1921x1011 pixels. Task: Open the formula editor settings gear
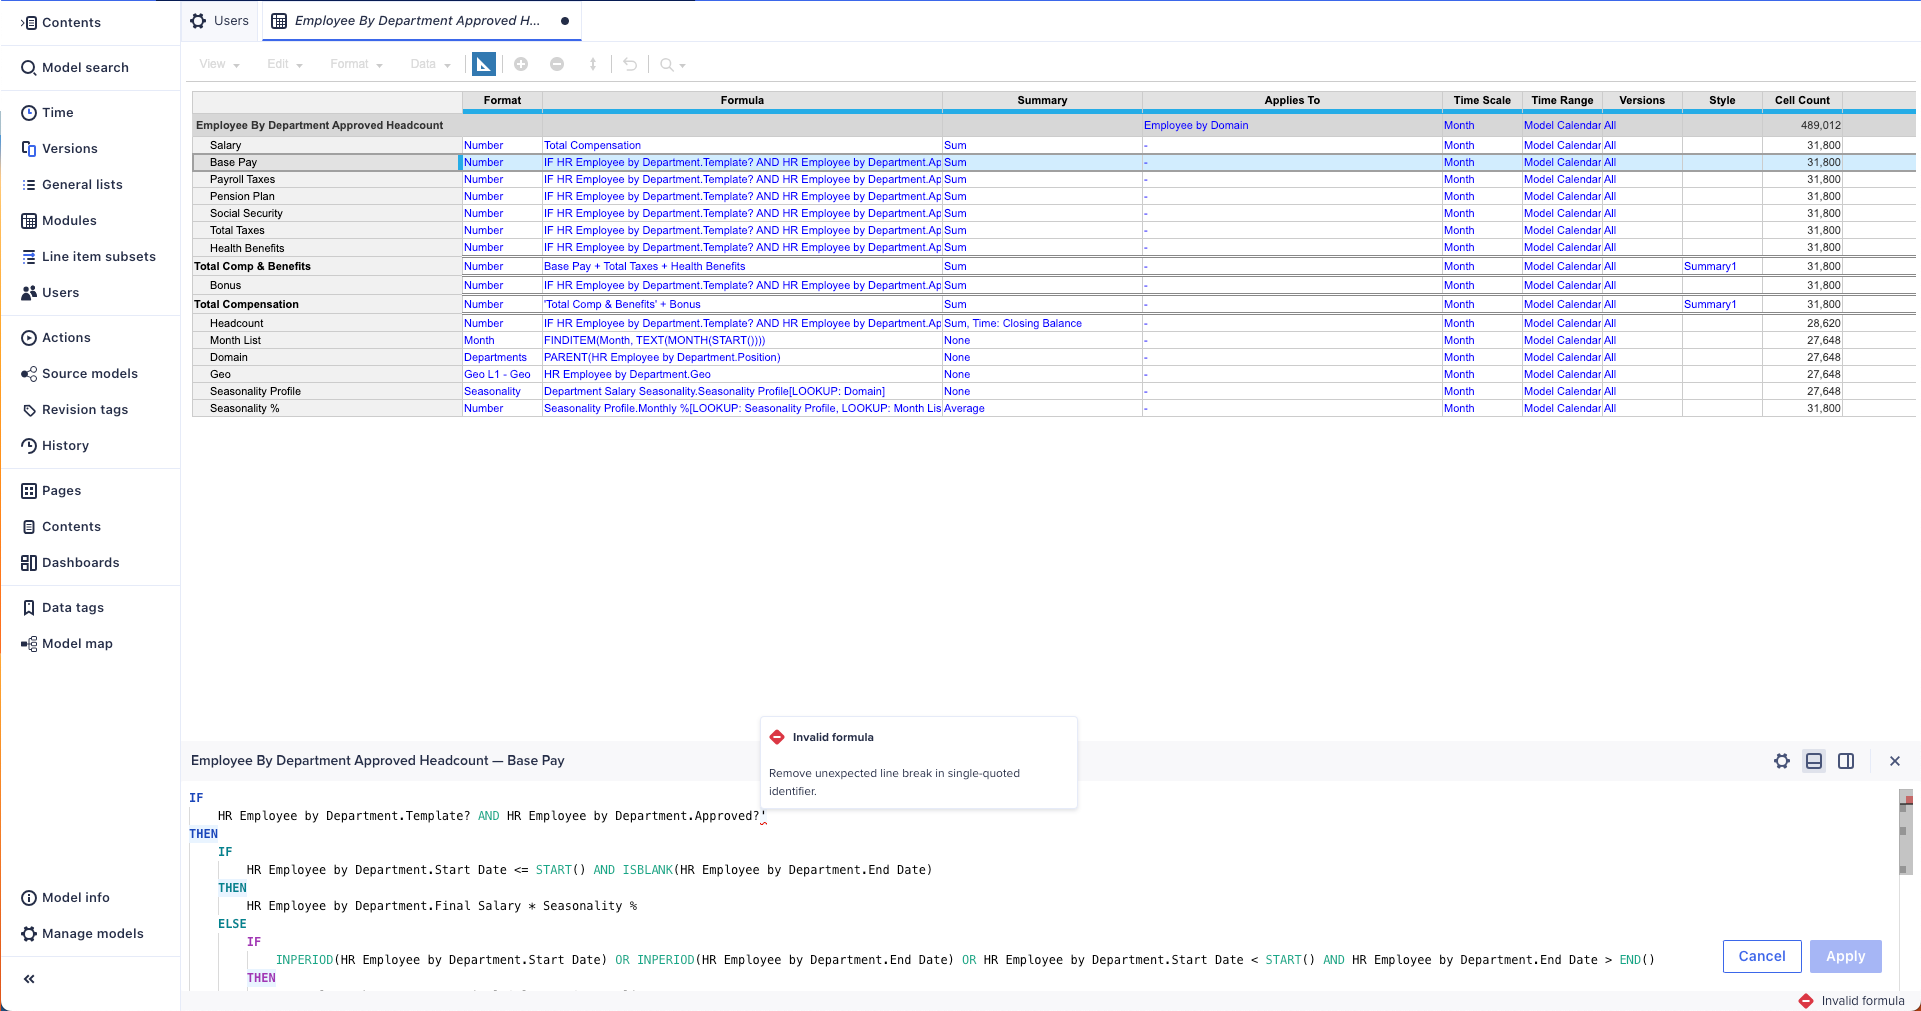tap(1782, 761)
